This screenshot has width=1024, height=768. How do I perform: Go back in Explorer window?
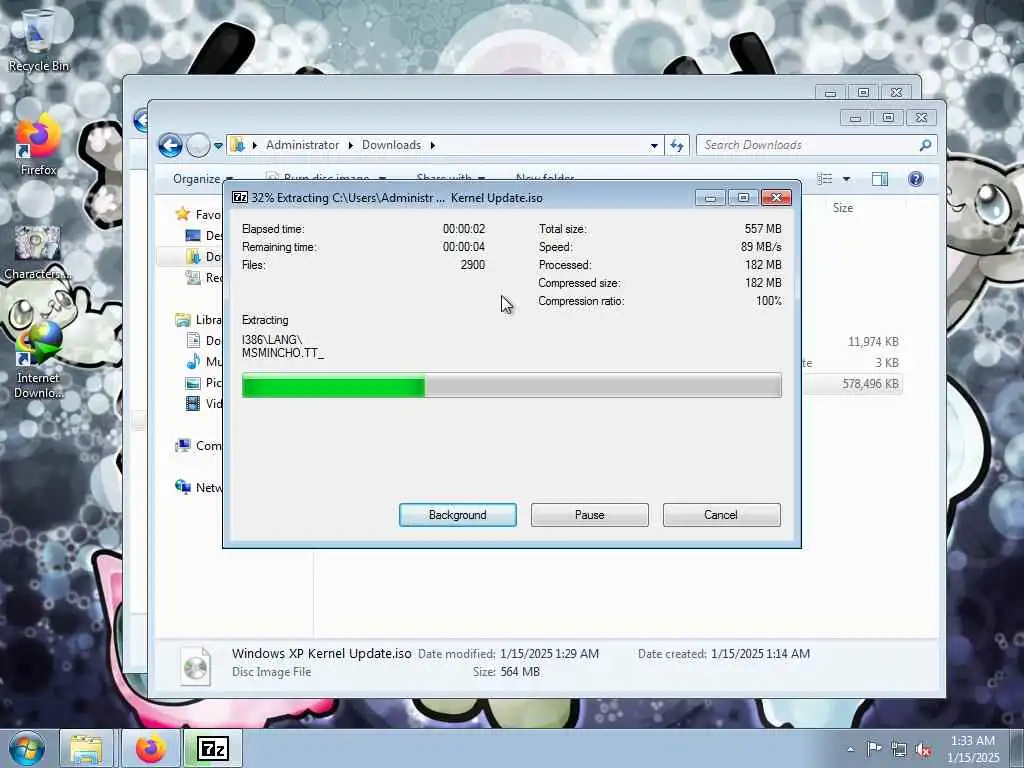tap(170, 145)
